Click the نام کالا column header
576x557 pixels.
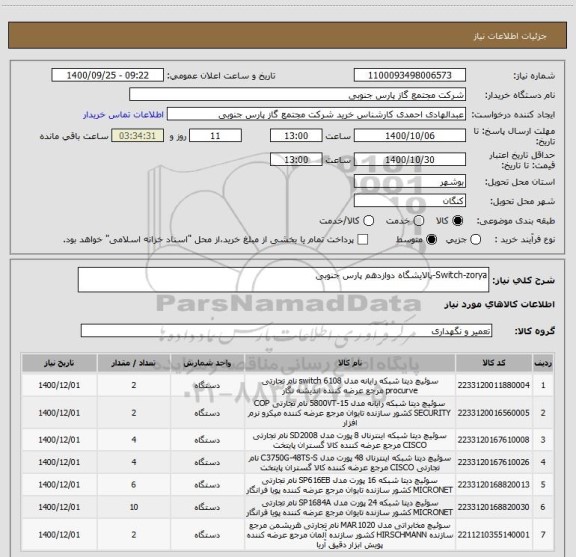350,363
